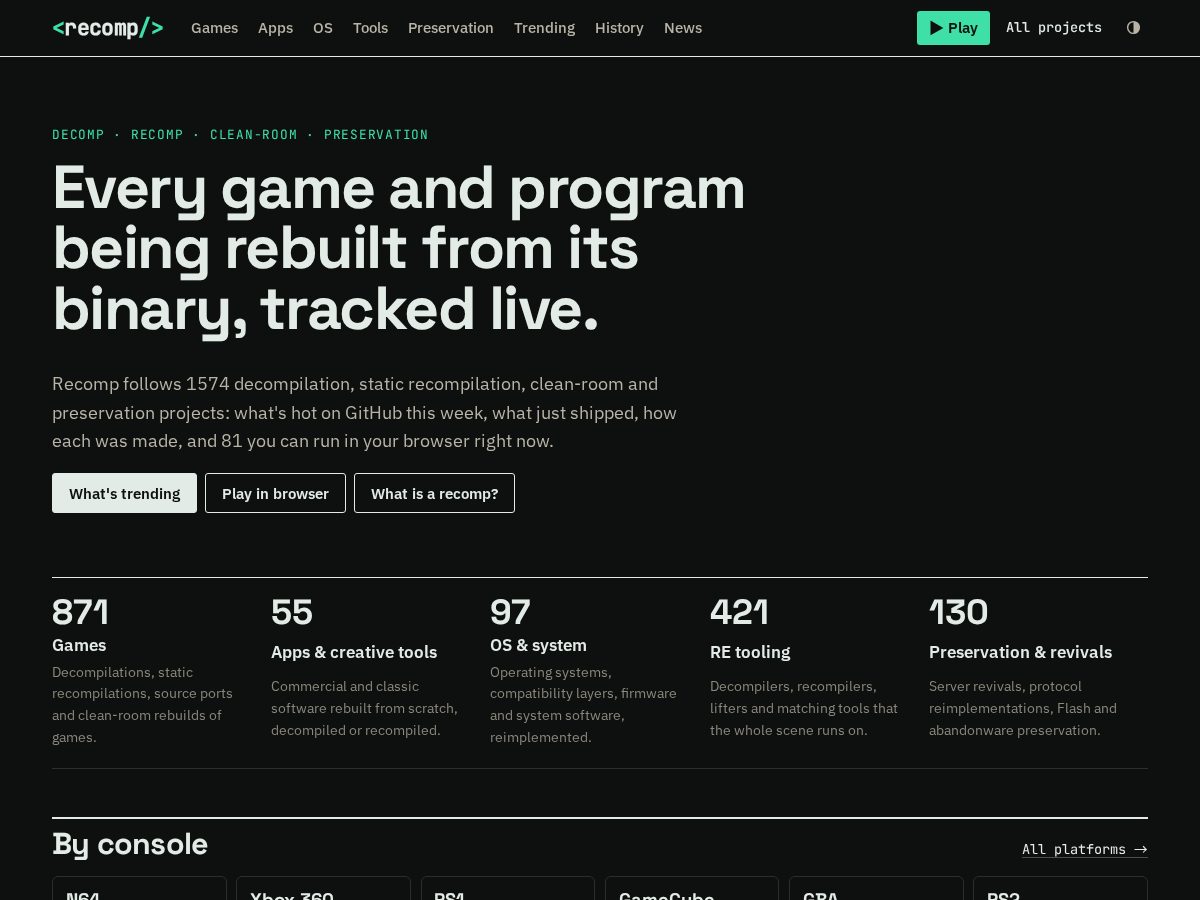Select the Xbox 360 console card
Image resolution: width=1200 pixels, height=900 pixels.
tap(323, 889)
